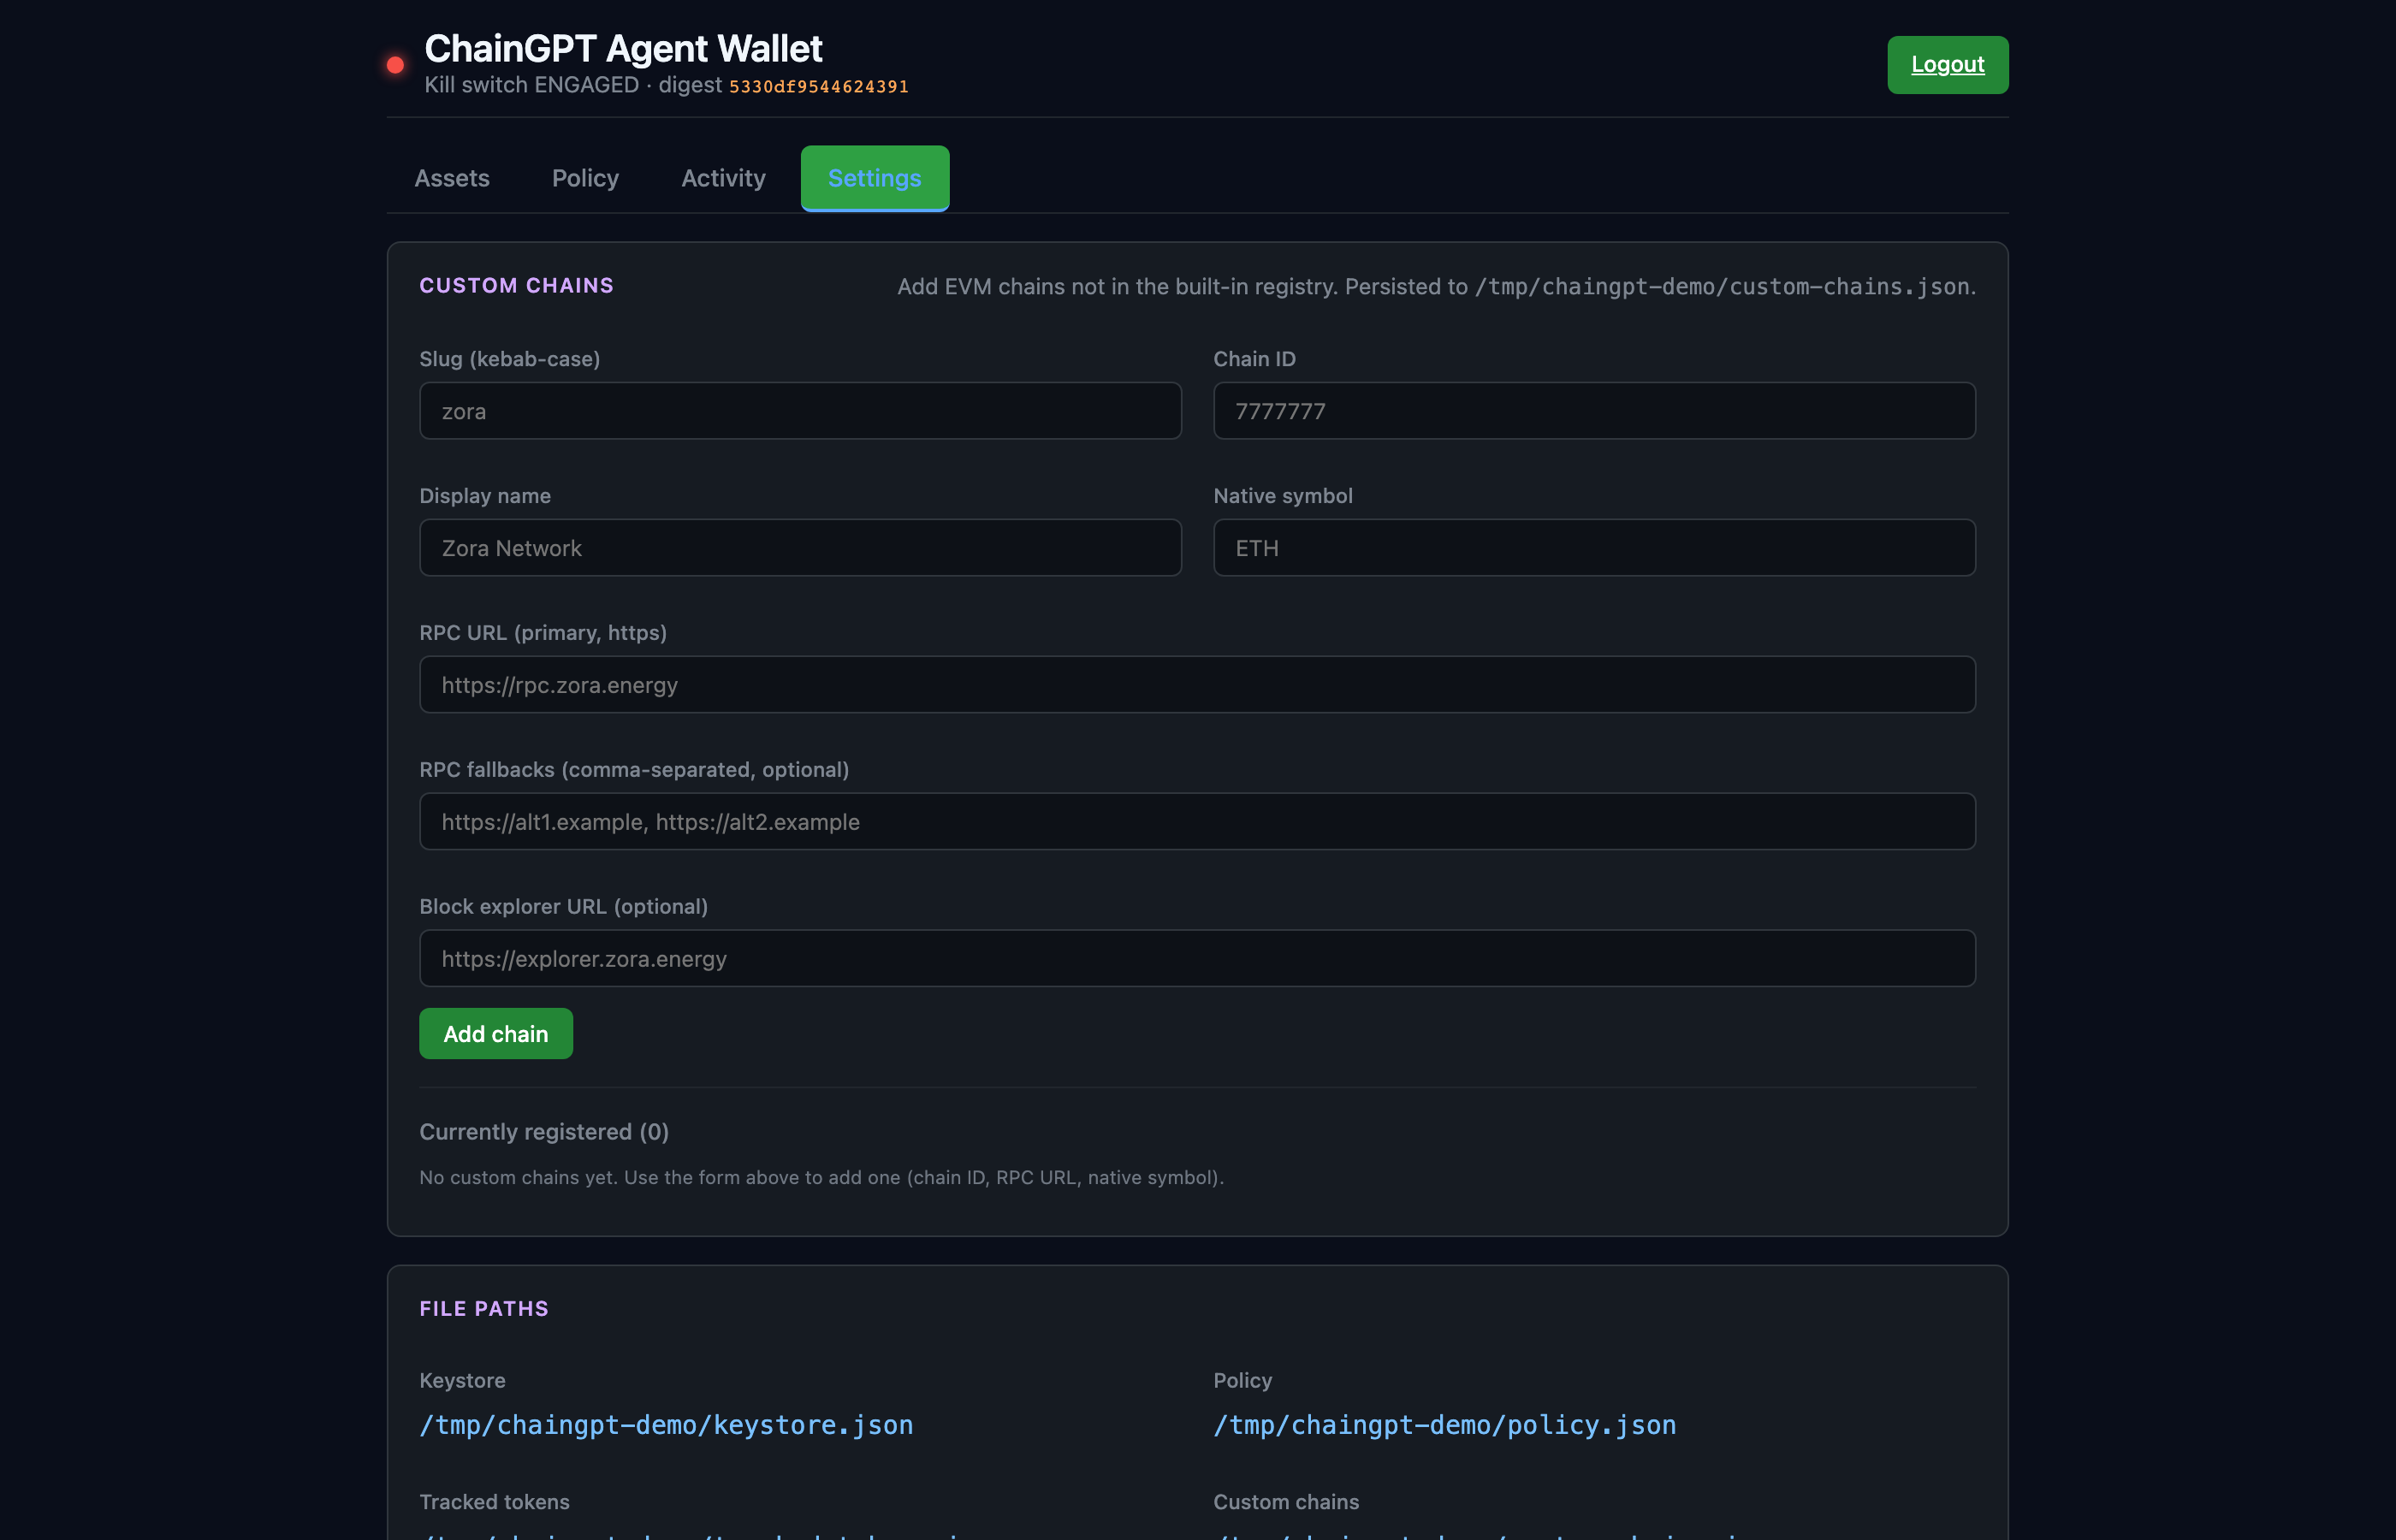The width and height of the screenshot is (2396, 1540).
Task: Click the RPC URL (primary, https) label
Action: click(x=543, y=633)
